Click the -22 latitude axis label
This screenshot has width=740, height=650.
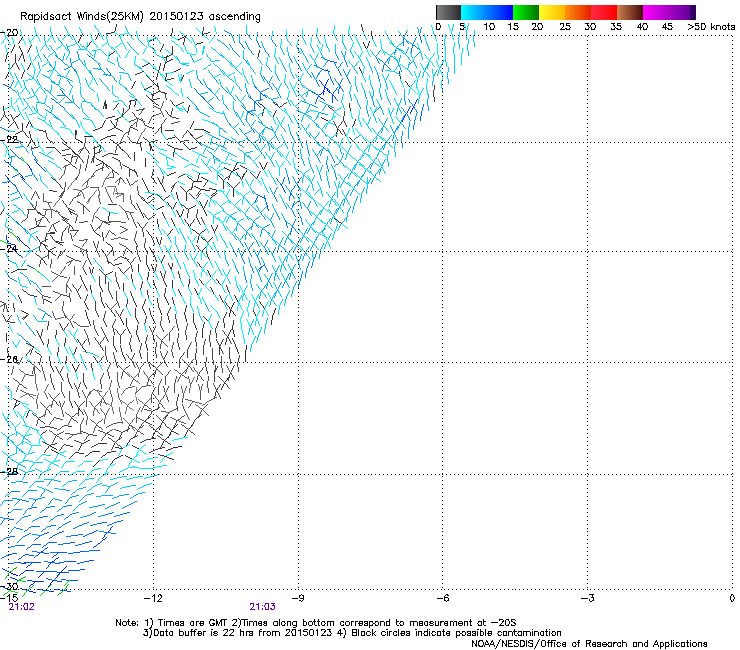click(x=9, y=139)
